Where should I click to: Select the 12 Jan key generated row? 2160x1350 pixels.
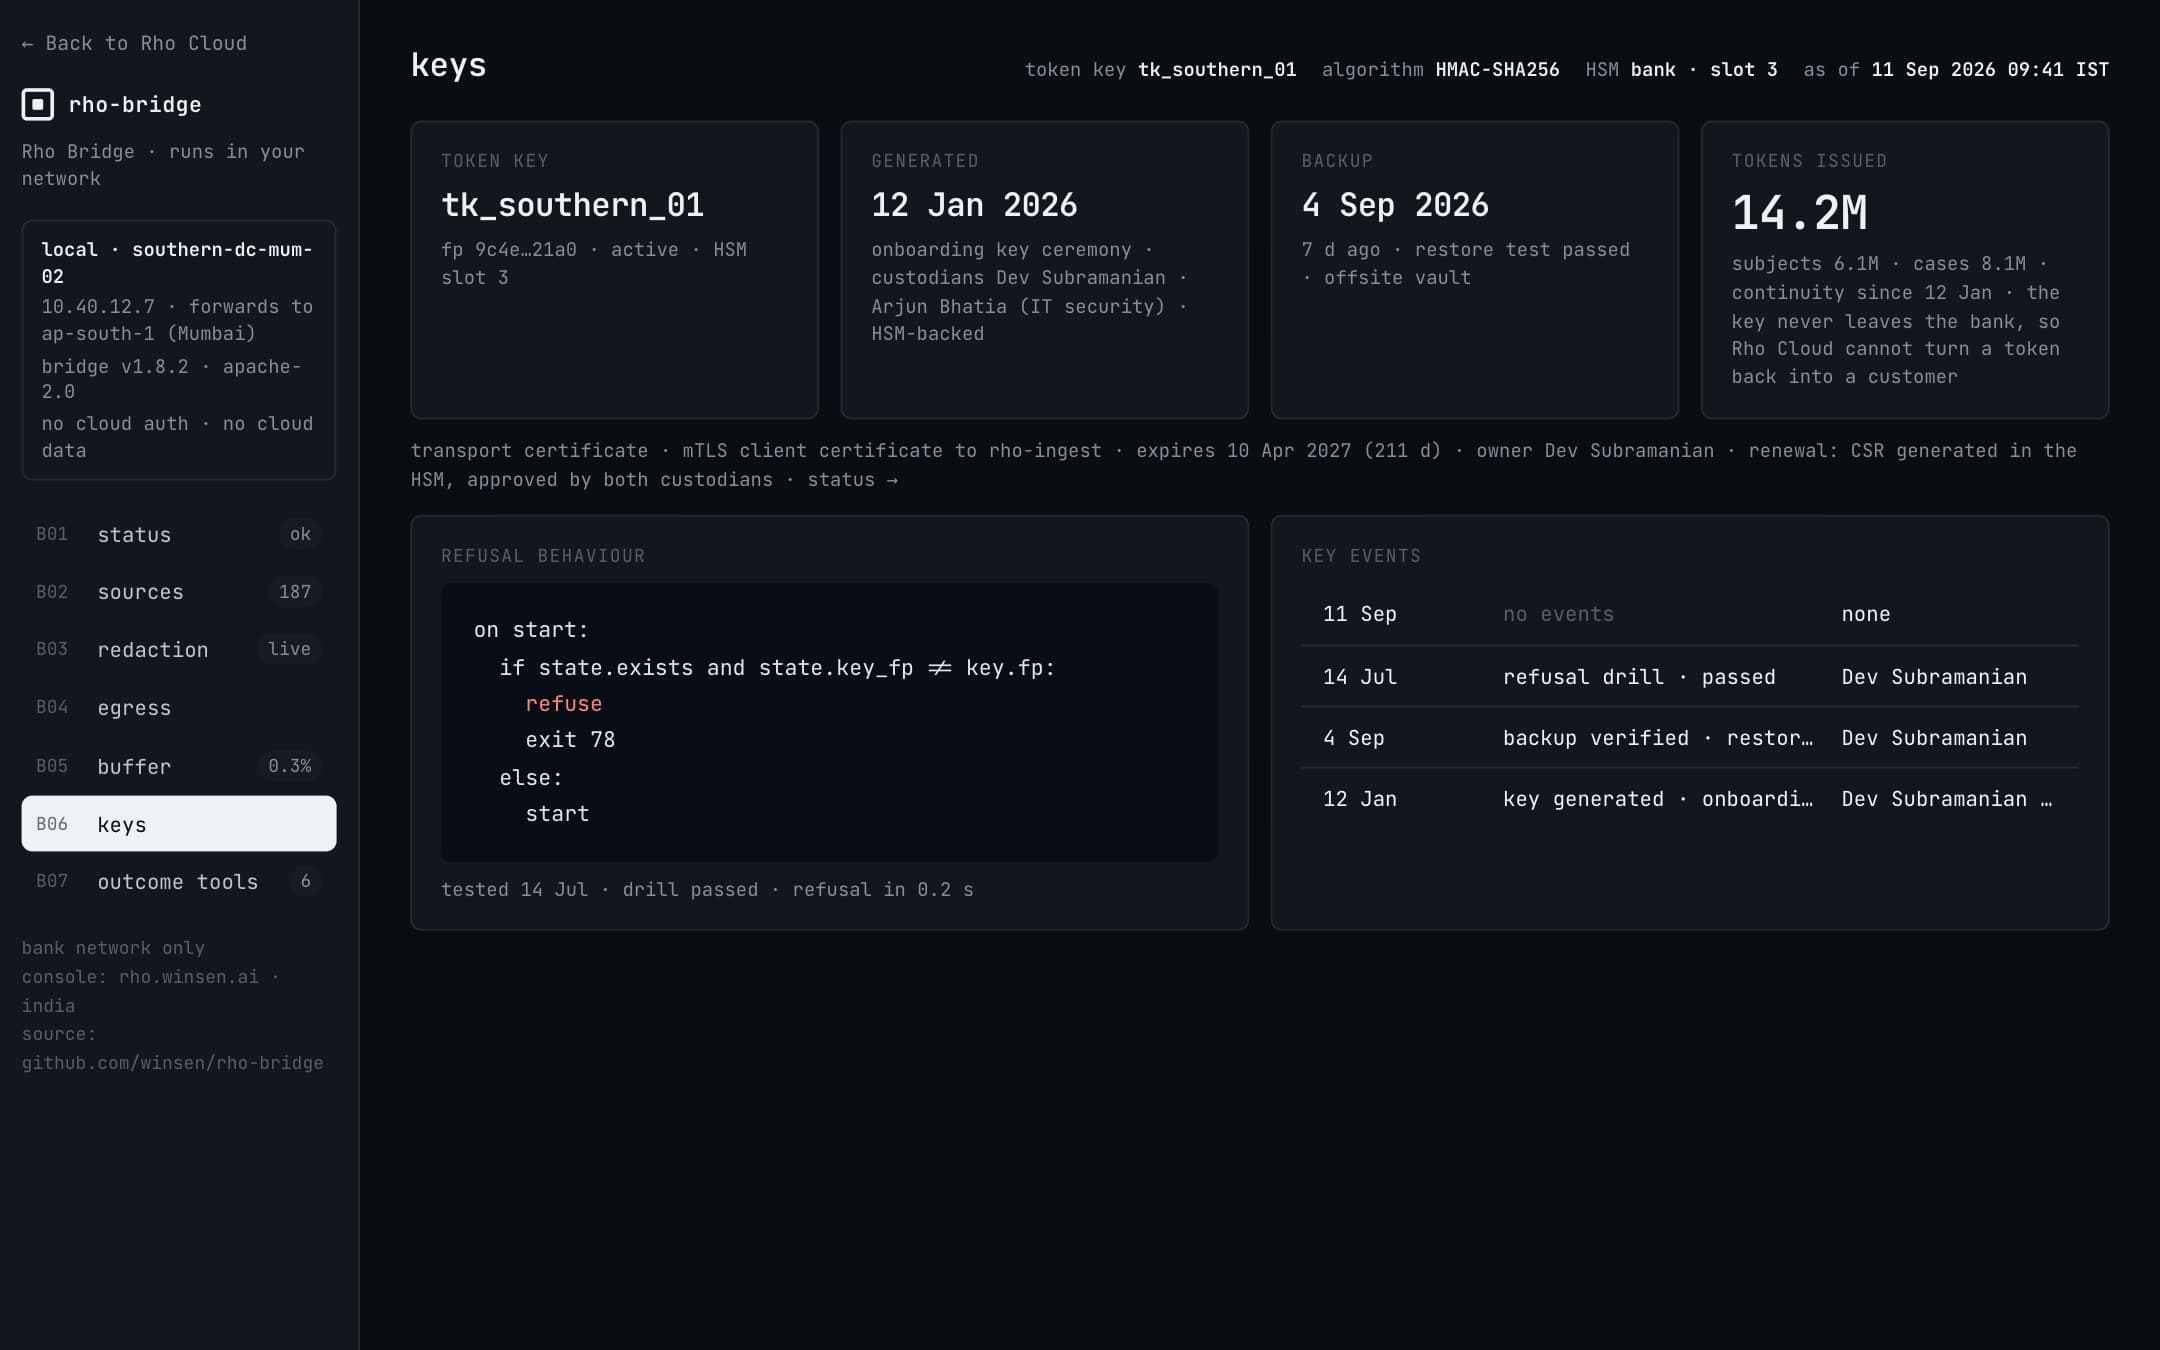tap(1690, 799)
